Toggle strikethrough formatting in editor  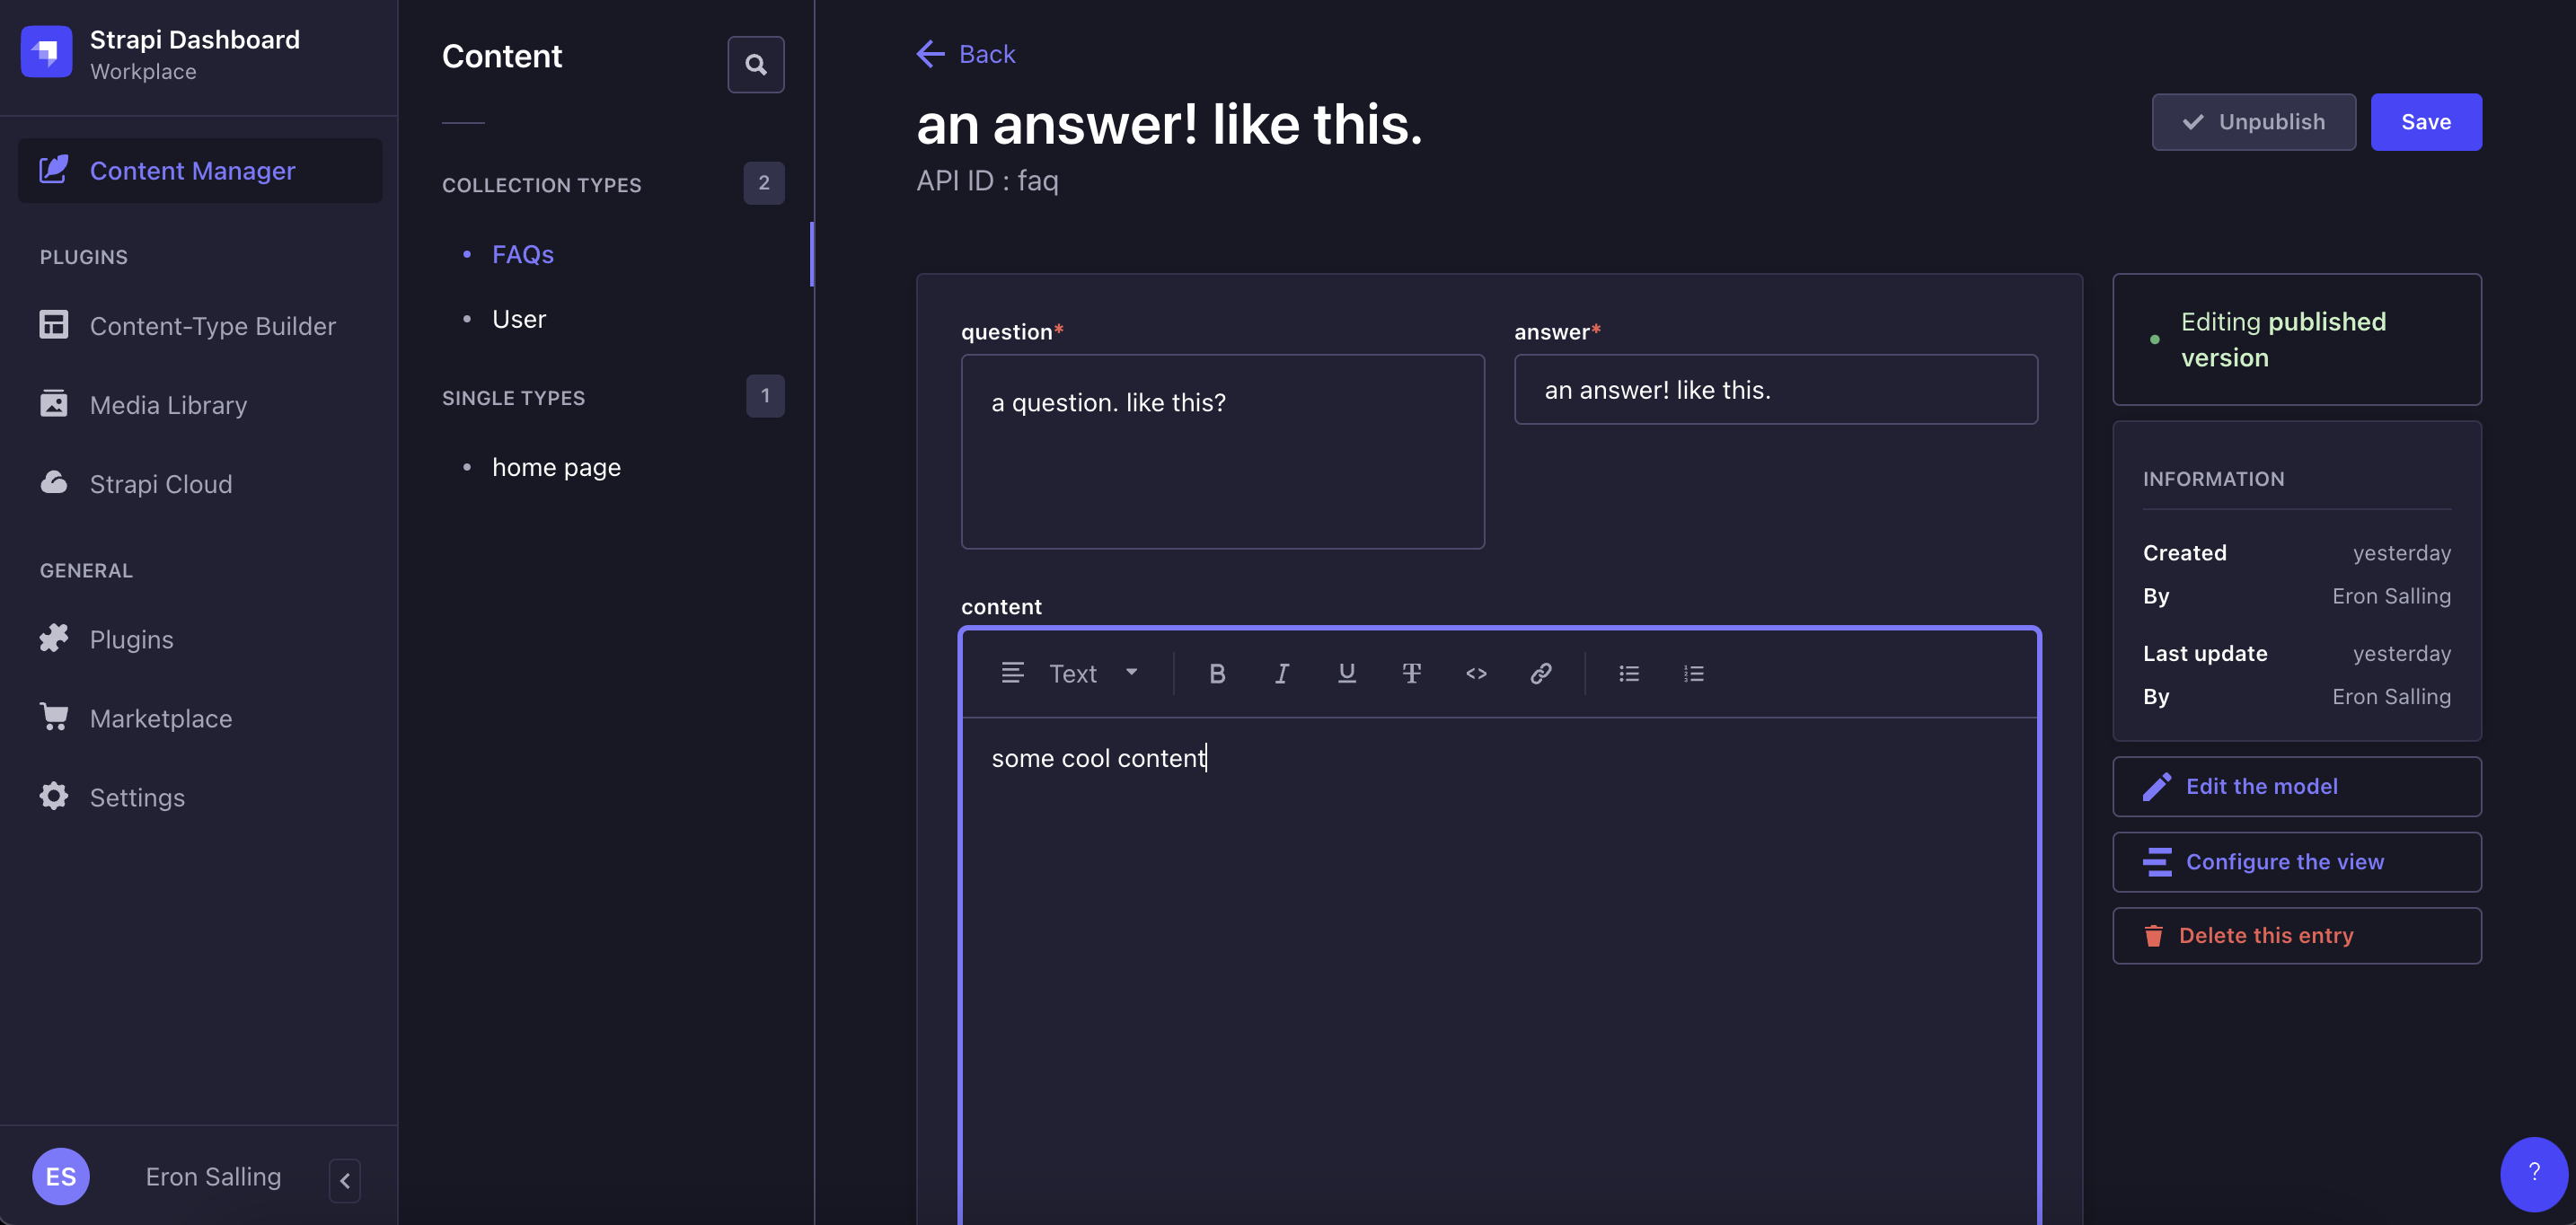coord(1411,673)
